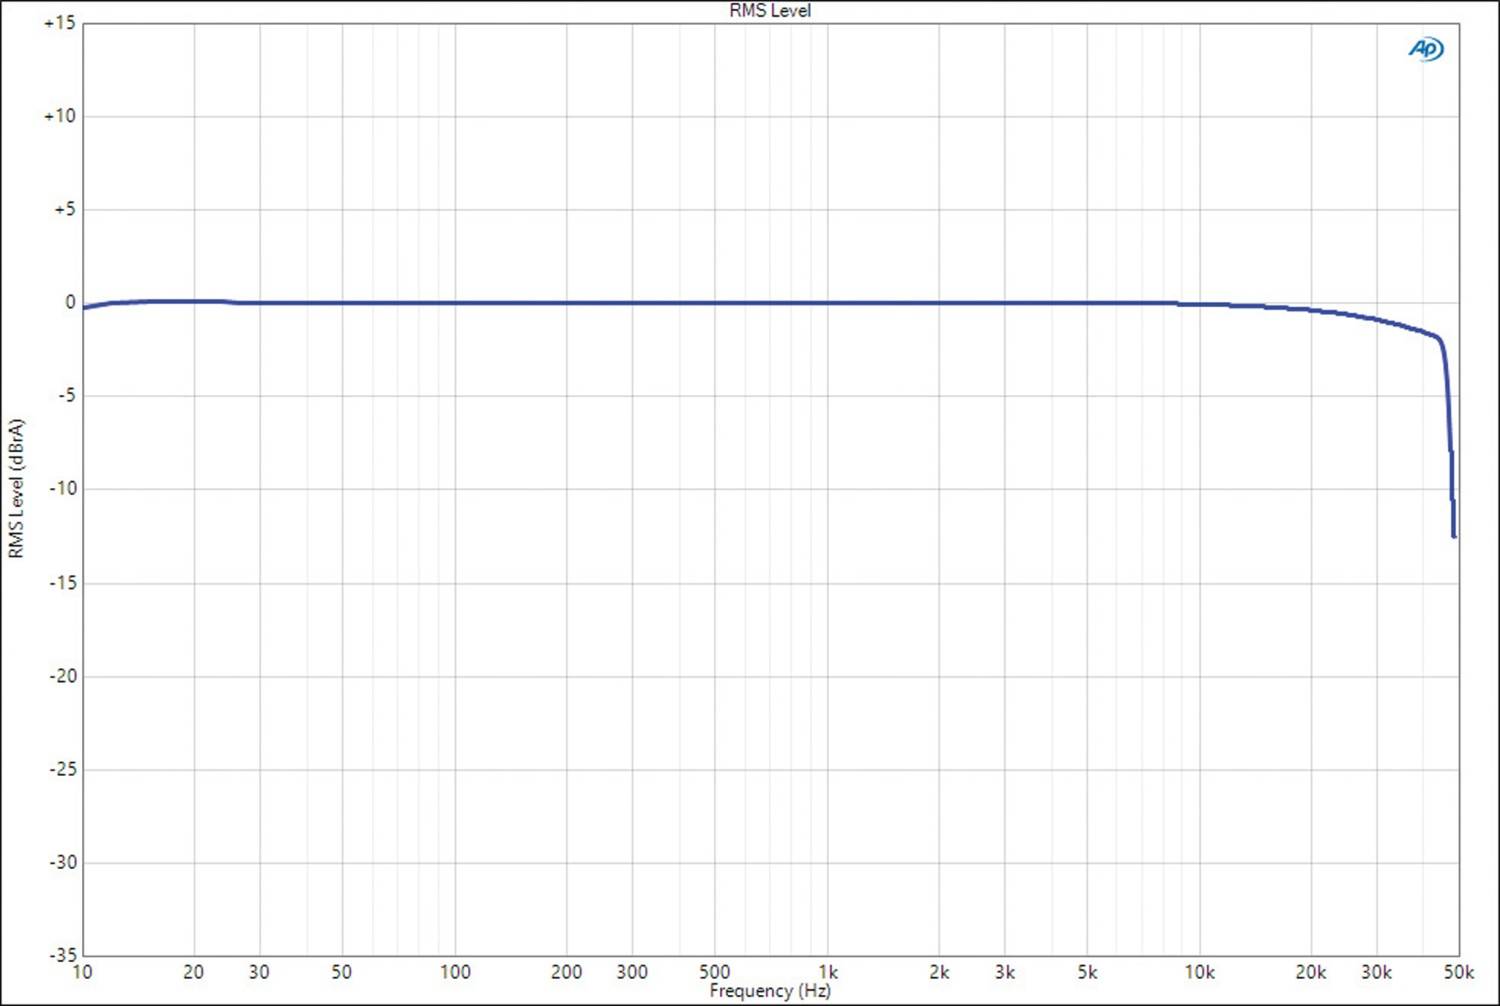Click the '+5' y-axis label

point(64,209)
